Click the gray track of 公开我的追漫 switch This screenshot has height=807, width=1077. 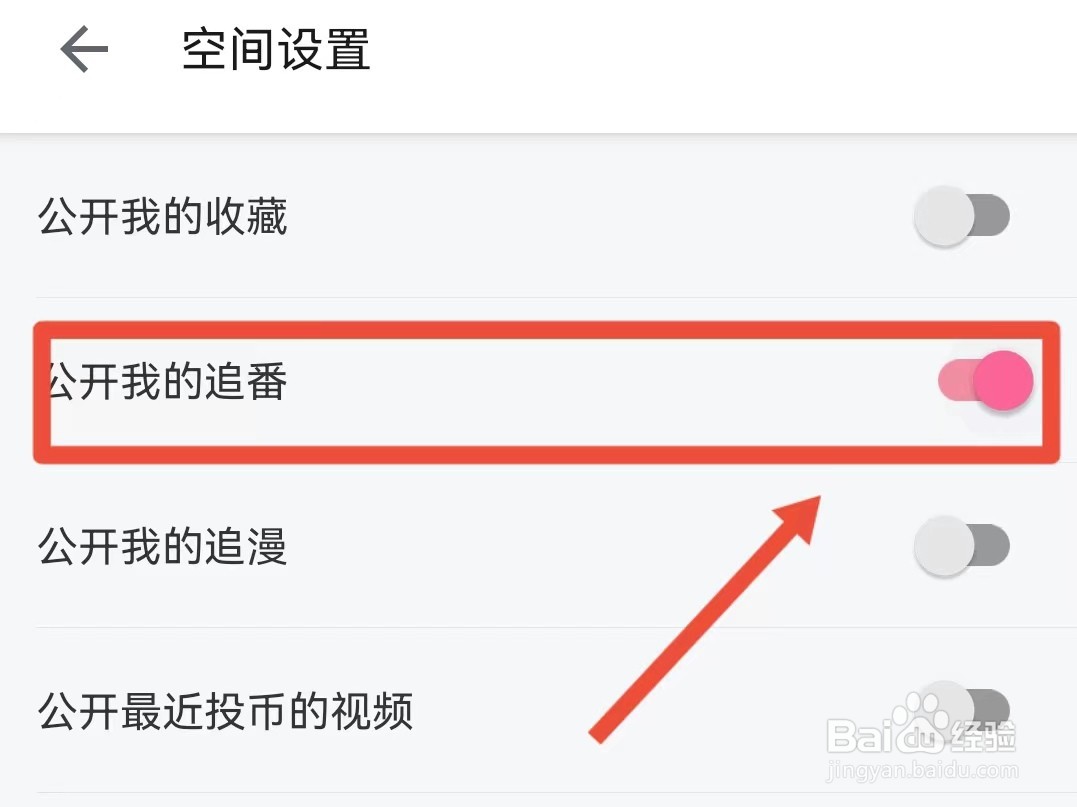(992, 547)
